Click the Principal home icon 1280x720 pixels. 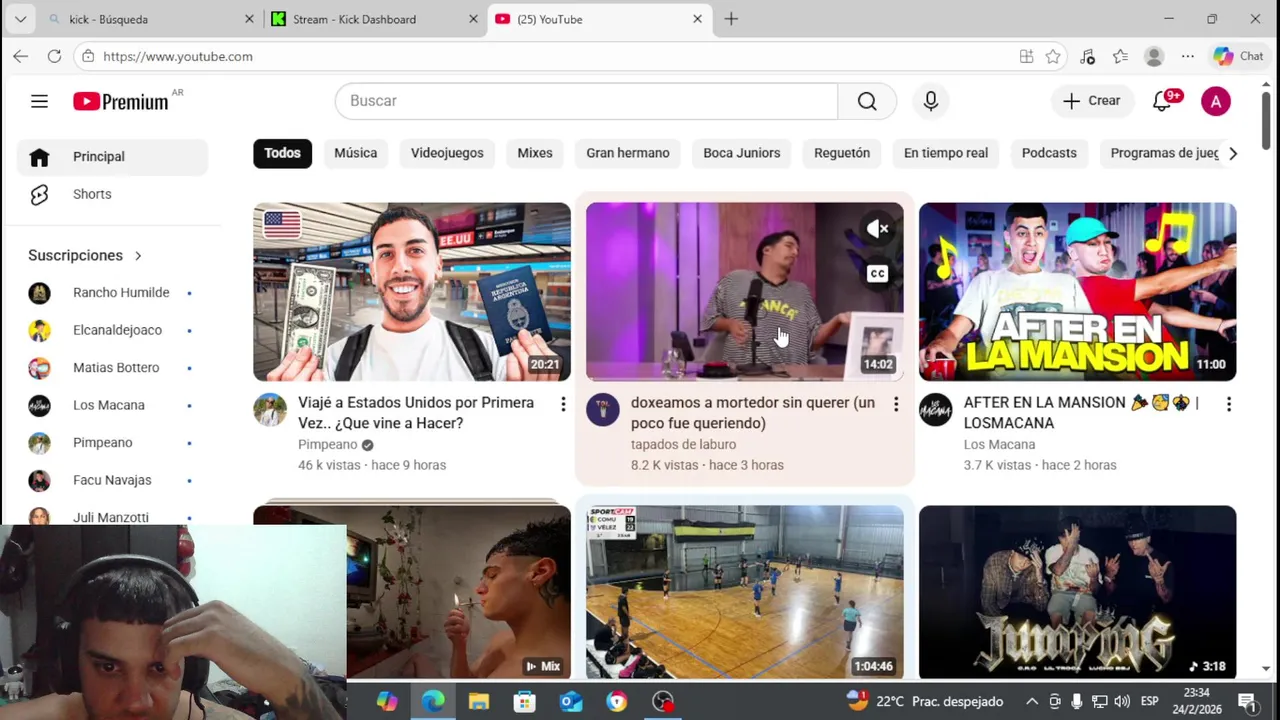(x=39, y=157)
